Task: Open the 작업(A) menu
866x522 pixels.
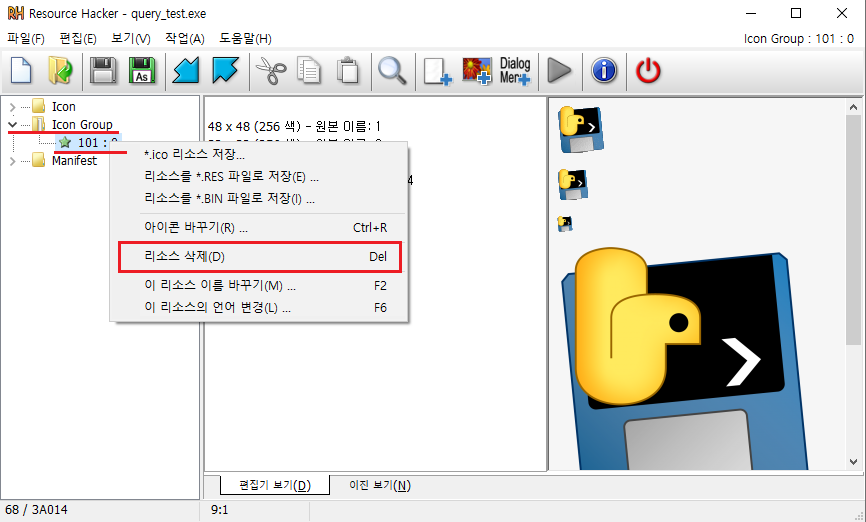Action: tap(184, 39)
